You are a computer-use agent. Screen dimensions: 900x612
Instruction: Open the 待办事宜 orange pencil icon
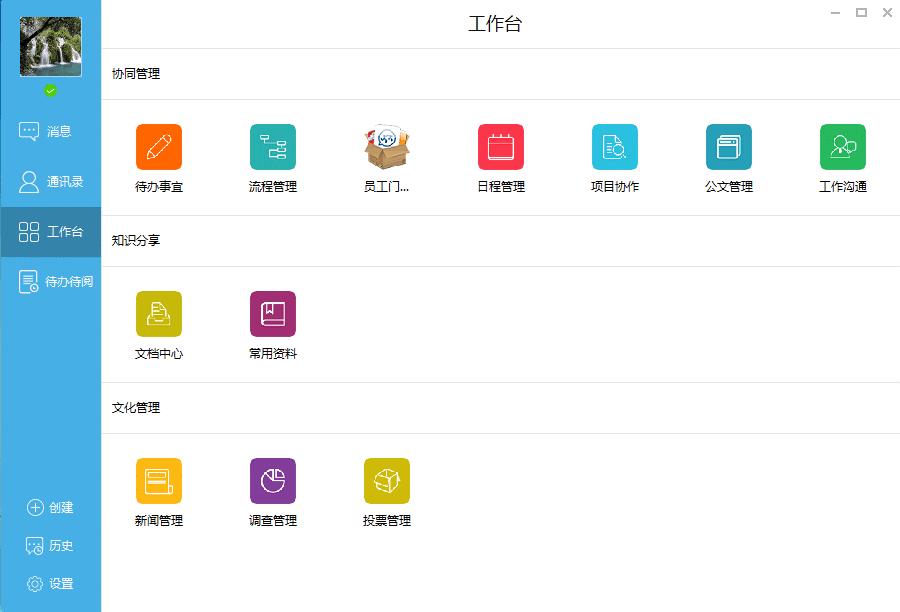pos(159,147)
